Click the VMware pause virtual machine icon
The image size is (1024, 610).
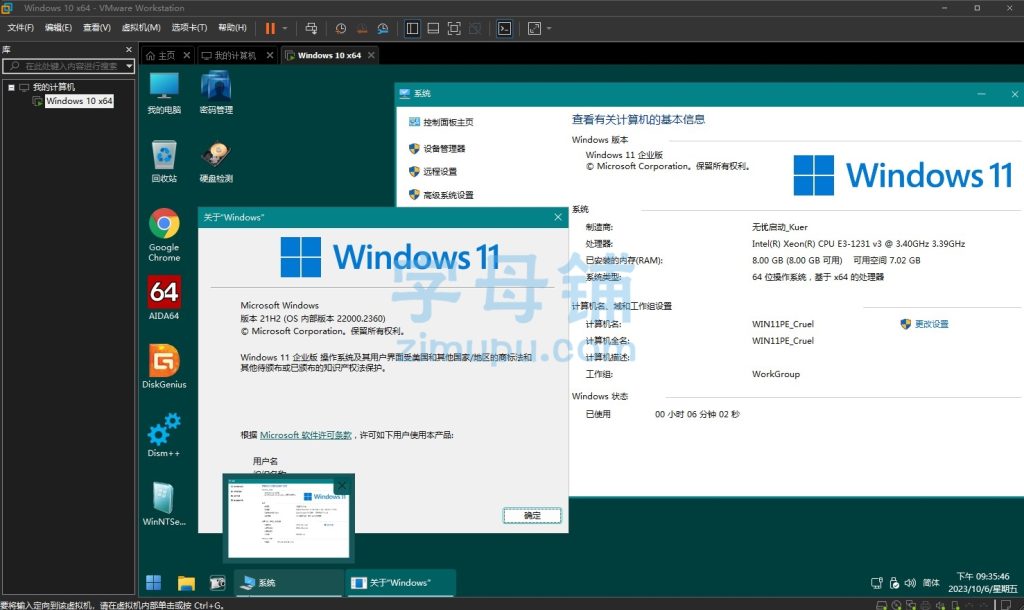270,28
